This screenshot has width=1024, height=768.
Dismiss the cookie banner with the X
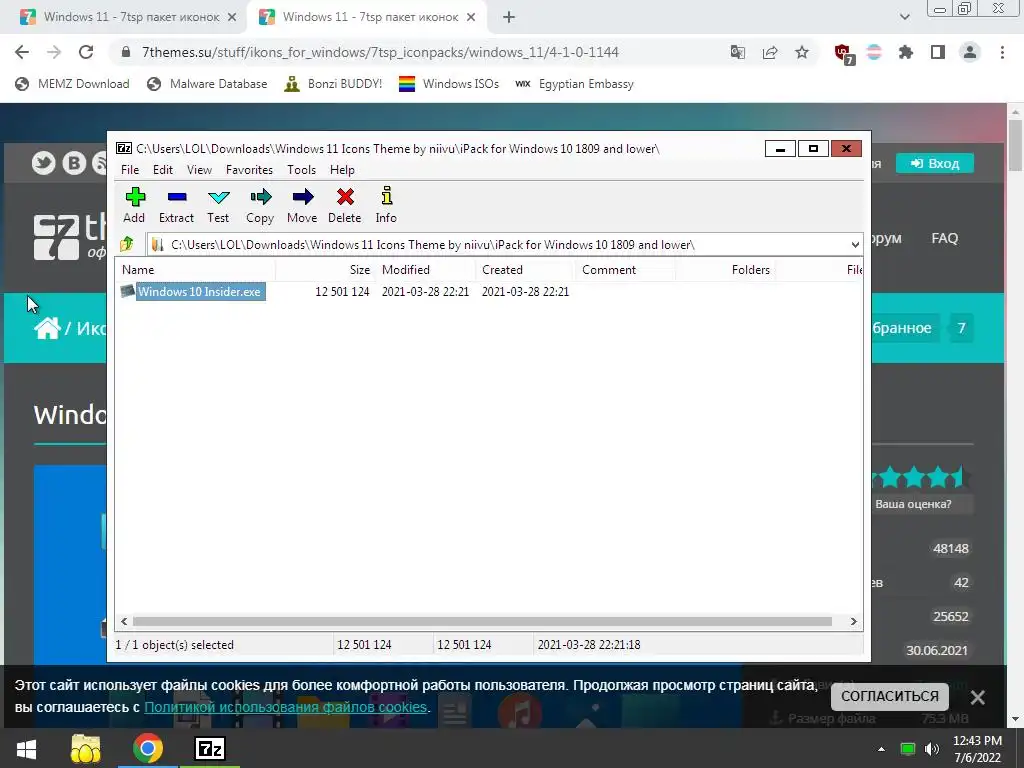[978, 697]
